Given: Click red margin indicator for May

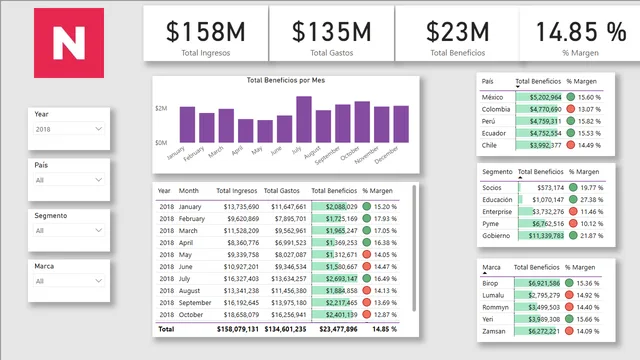Looking at the screenshot, I should coord(367,254).
